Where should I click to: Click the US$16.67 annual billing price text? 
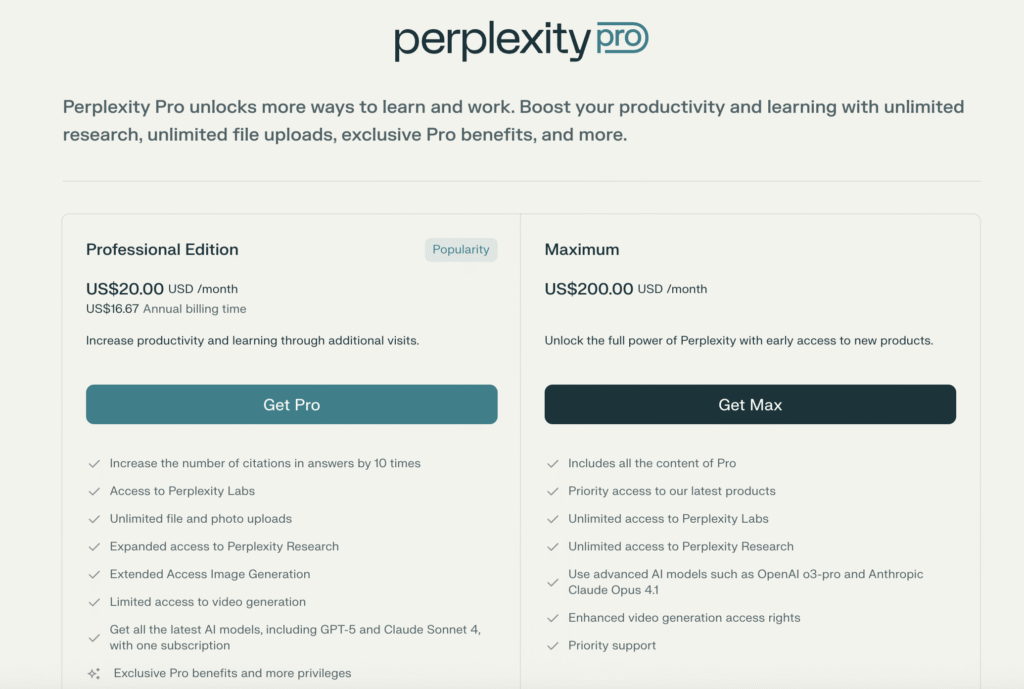click(112, 309)
